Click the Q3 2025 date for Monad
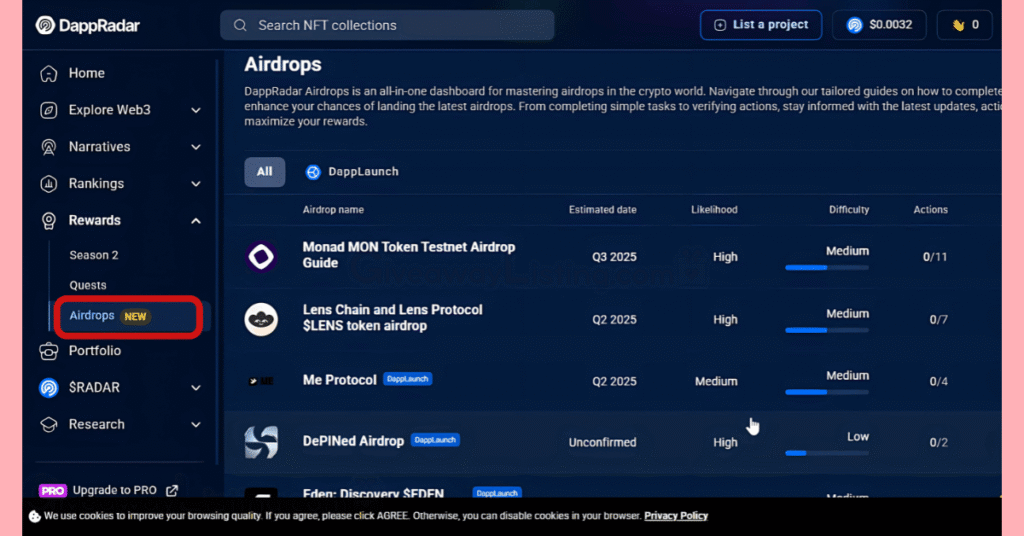The width and height of the screenshot is (1024, 536). [x=614, y=257]
